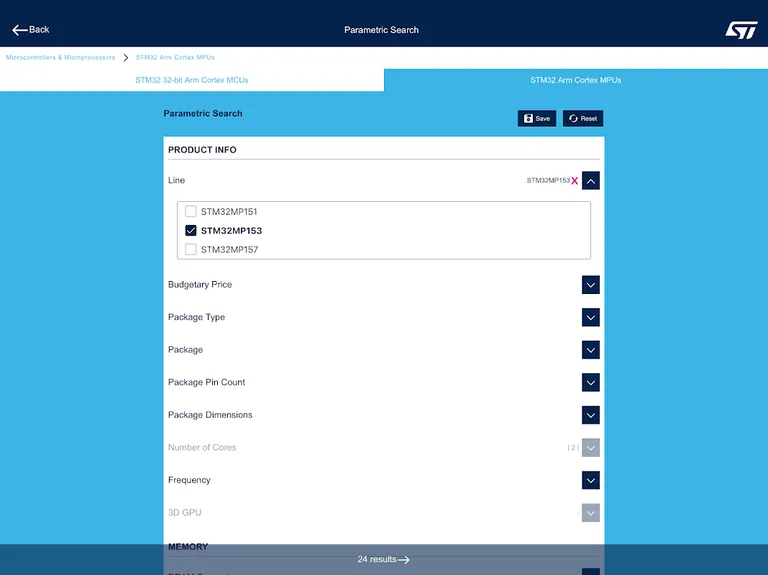Viewport: 768px width, 575px height.
Task: Check the STM32MP151 checkbox
Action: tap(191, 212)
